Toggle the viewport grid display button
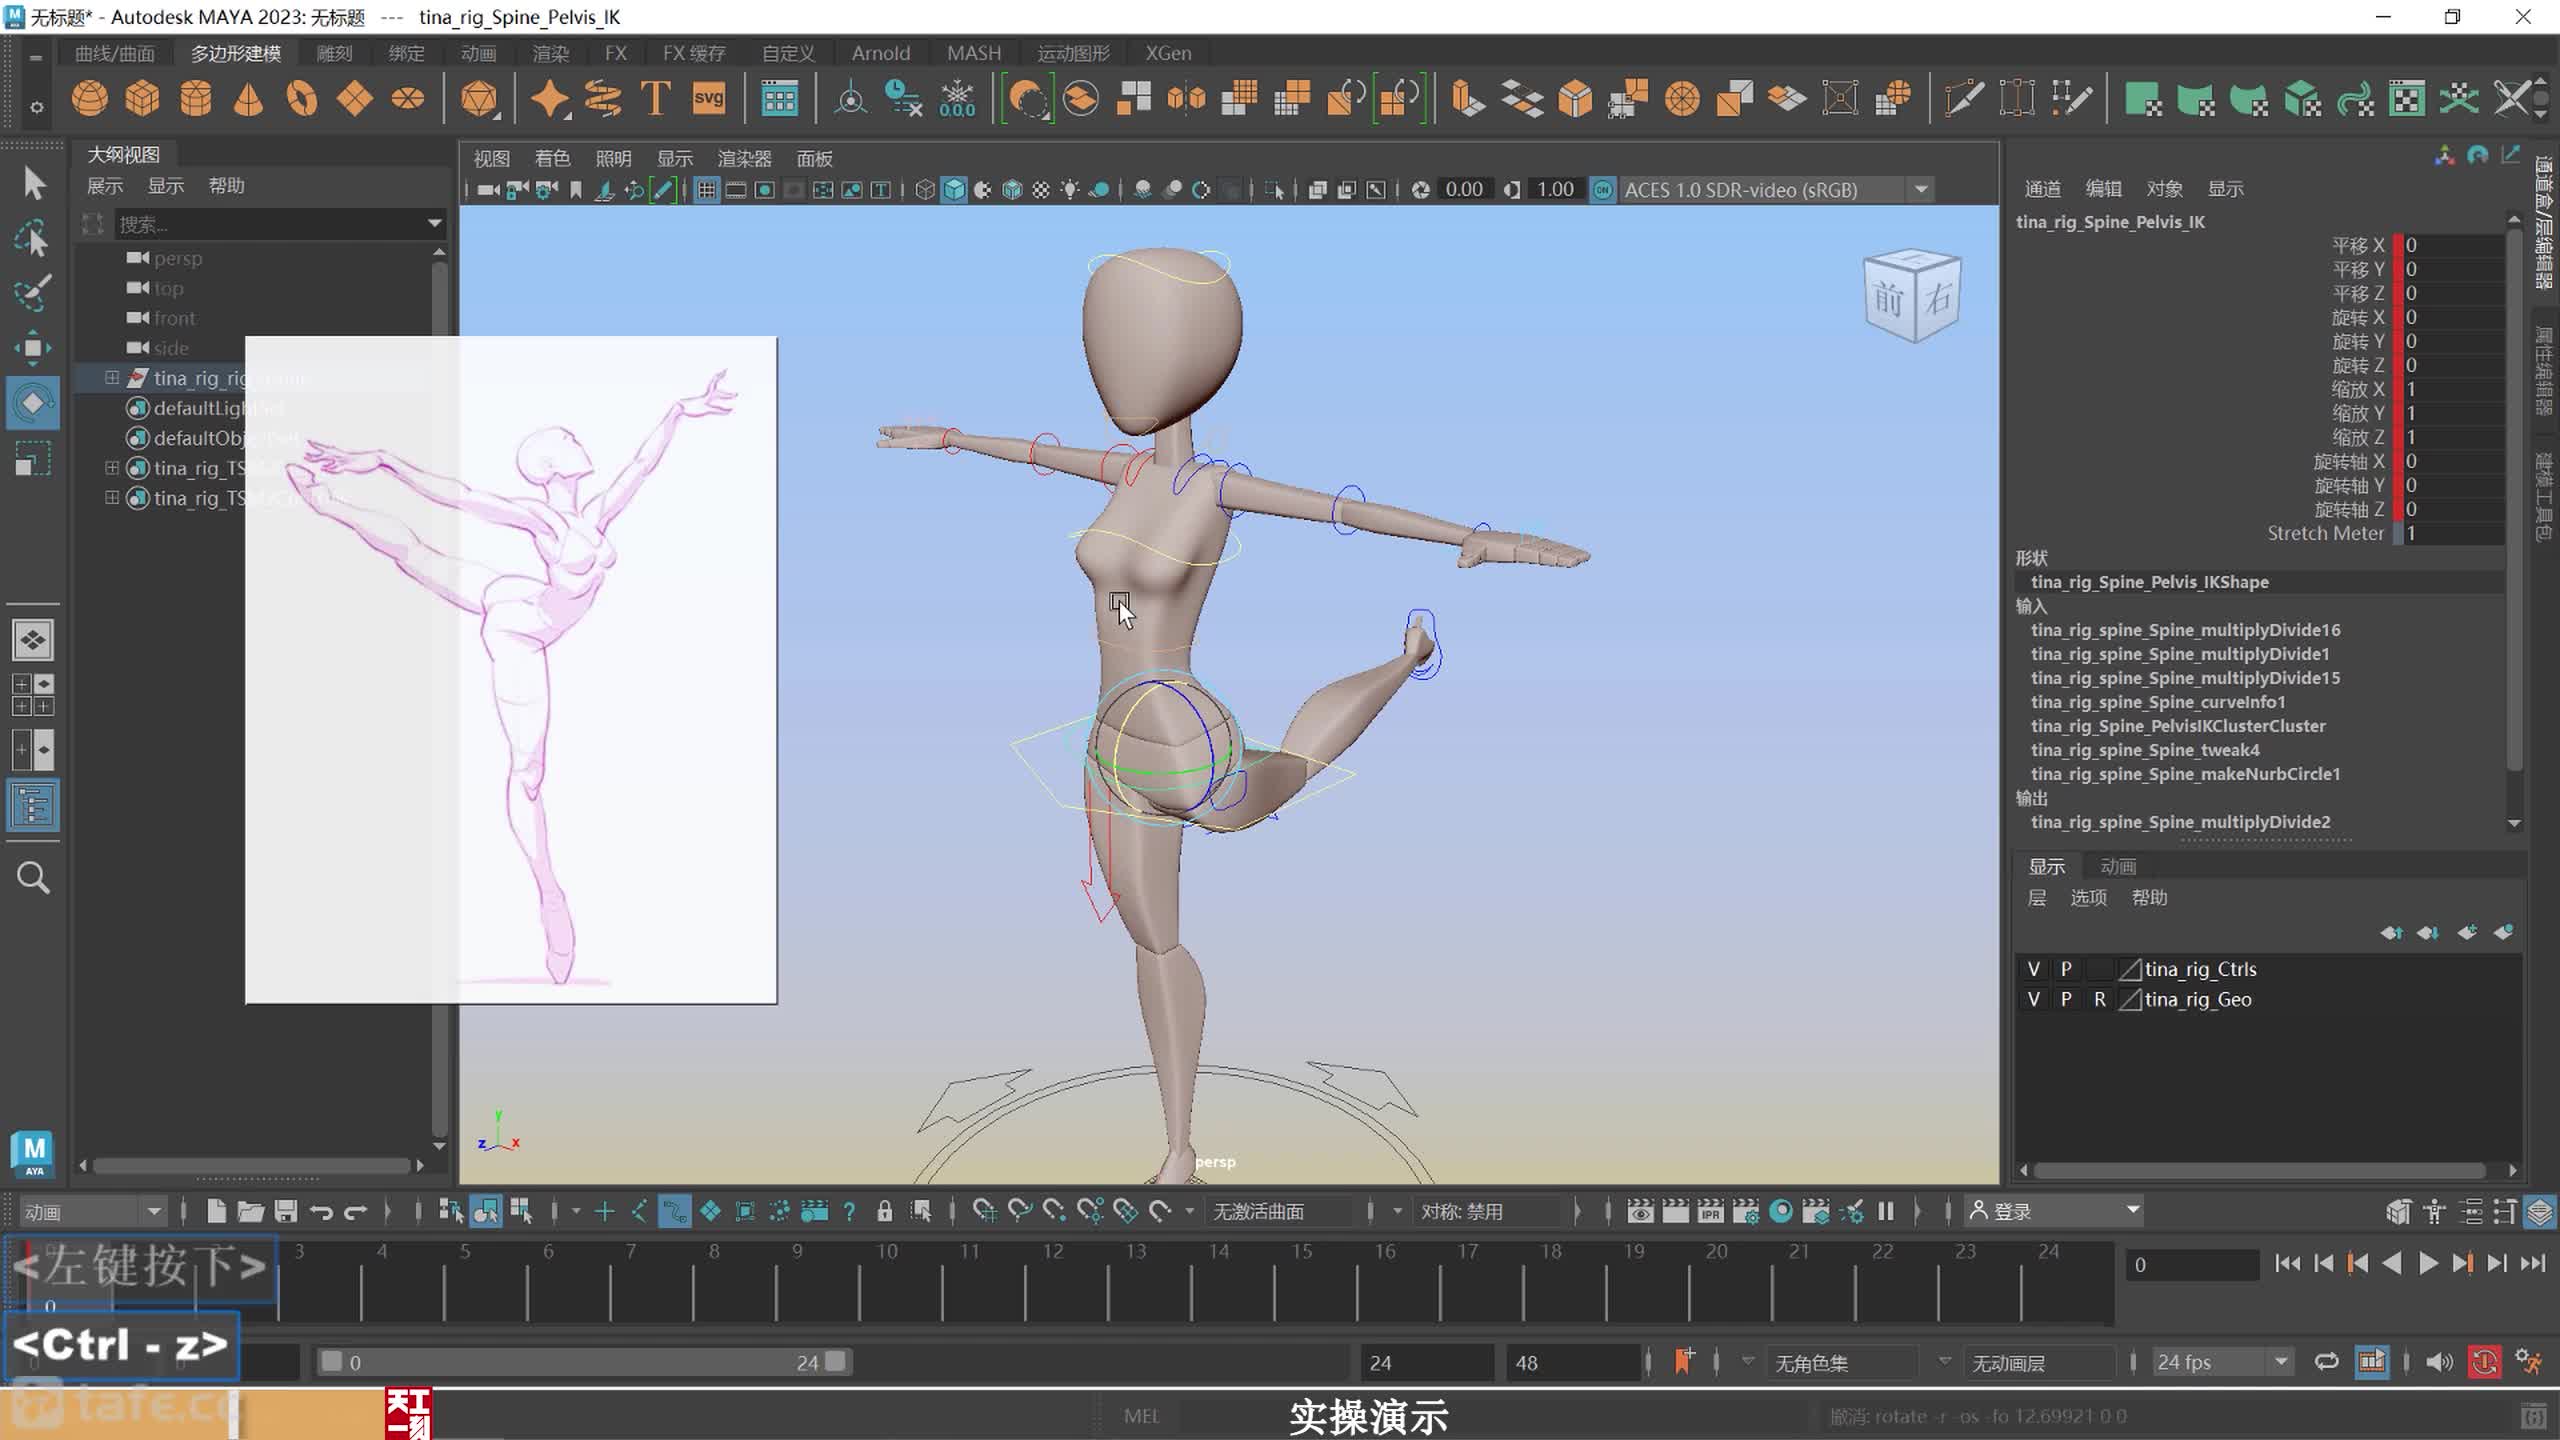Viewport: 2560px width, 1440px height. pos(707,190)
